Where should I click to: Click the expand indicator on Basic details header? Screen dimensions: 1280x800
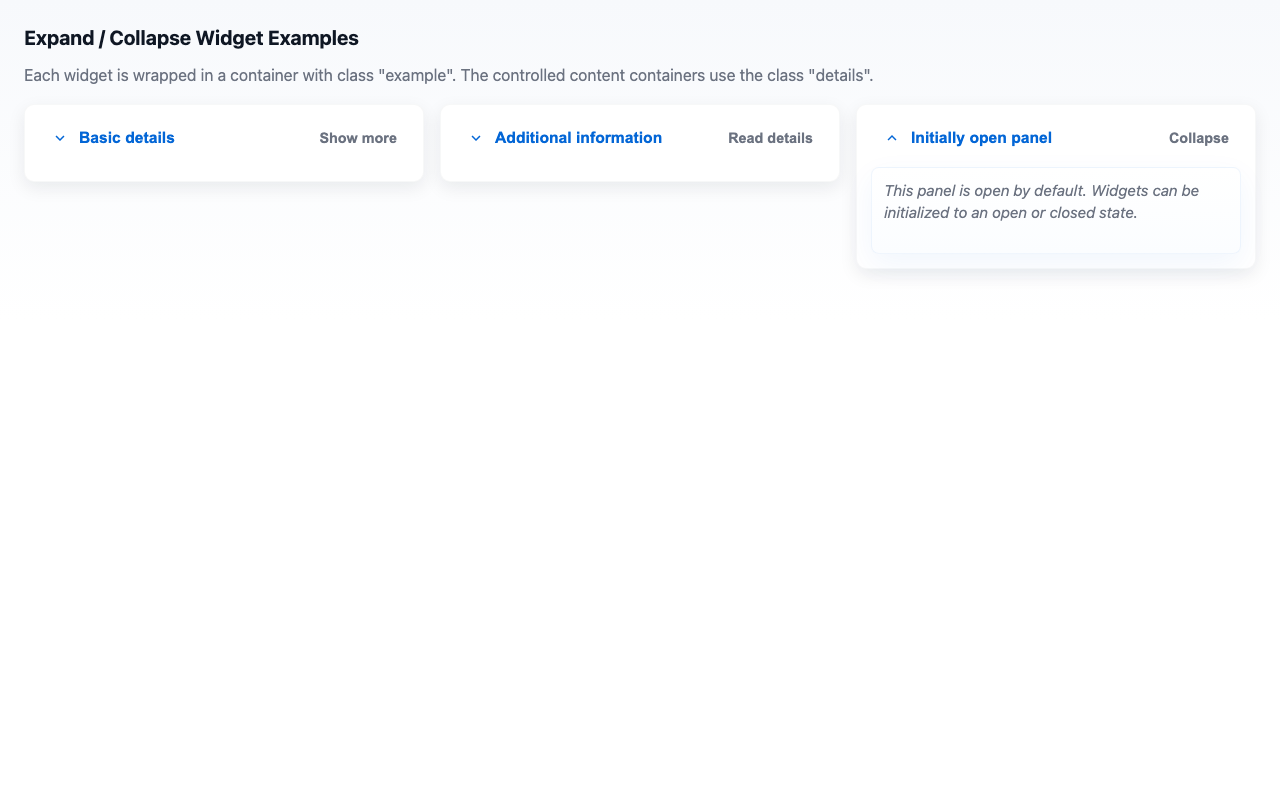click(59, 138)
